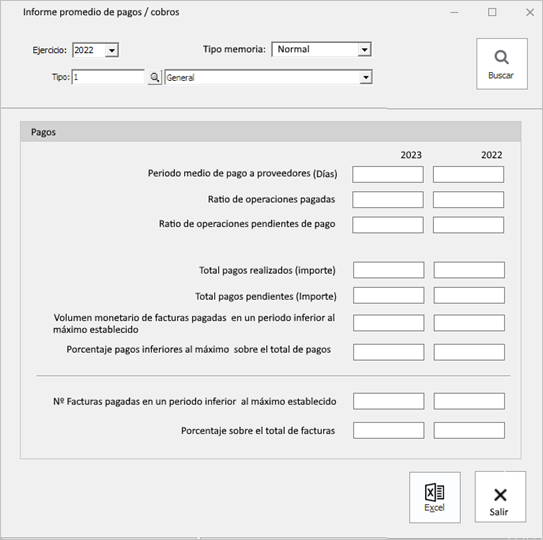Maximize the Informe promedio window
Viewport: 543px width, 540px height.
(492, 12)
